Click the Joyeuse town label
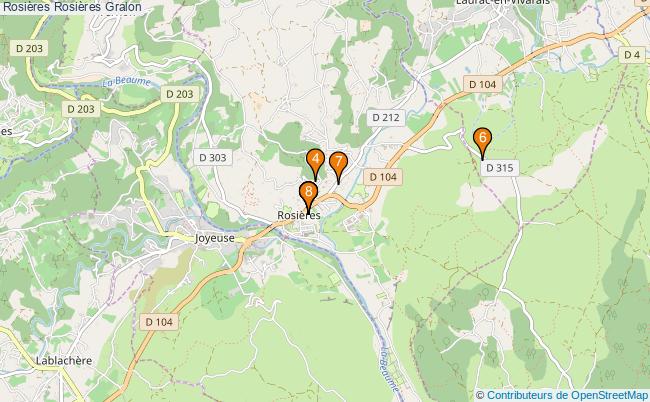 coord(215,238)
